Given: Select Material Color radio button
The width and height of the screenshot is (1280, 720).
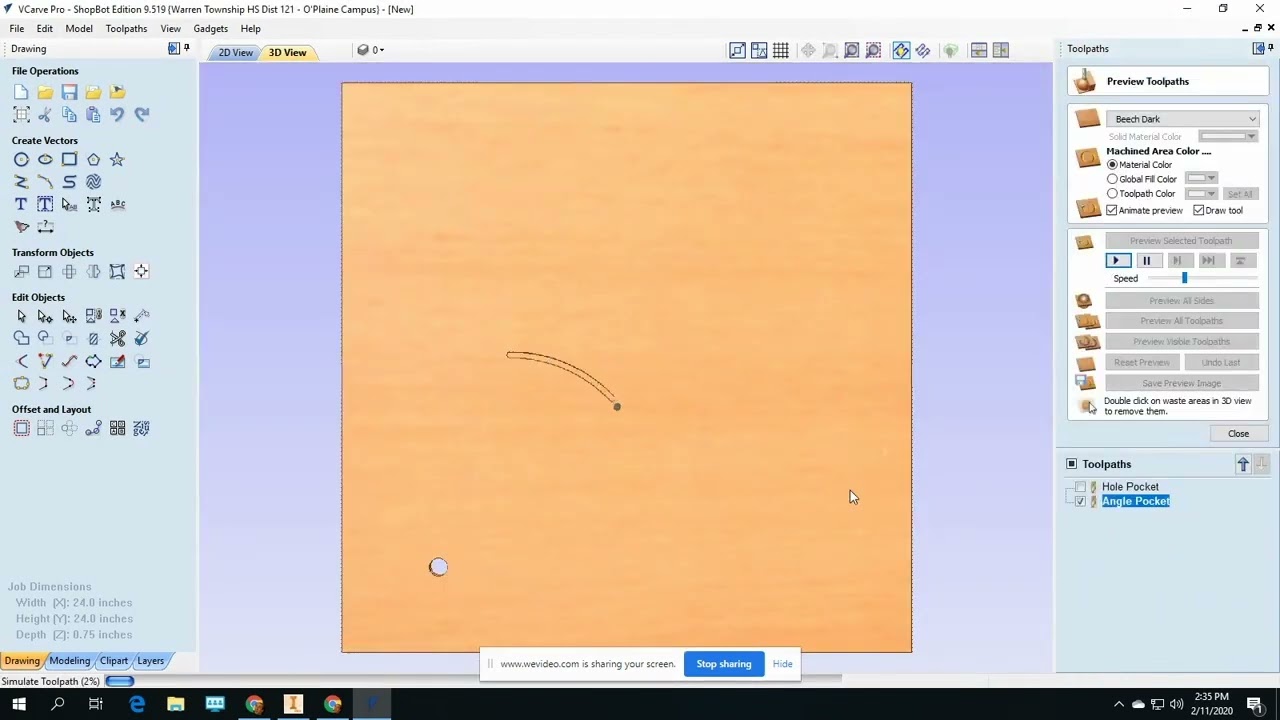Looking at the screenshot, I should pyautogui.click(x=1112, y=165).
